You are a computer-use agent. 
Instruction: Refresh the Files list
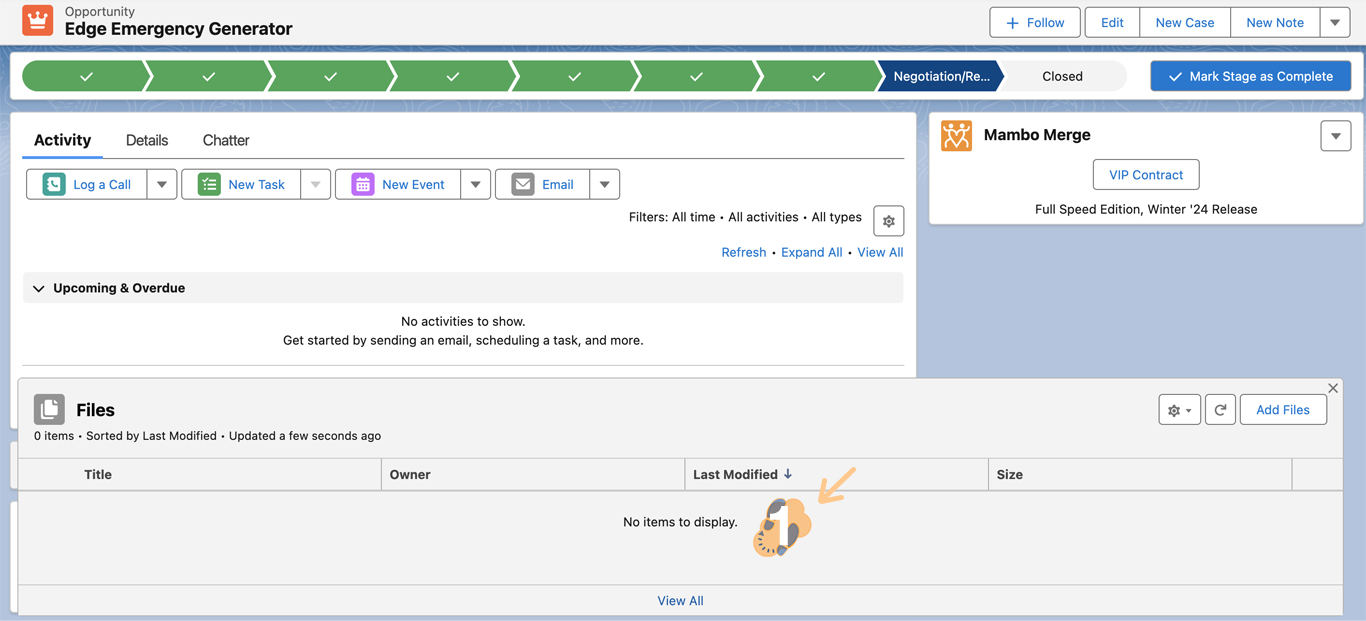coord(1220,410)
